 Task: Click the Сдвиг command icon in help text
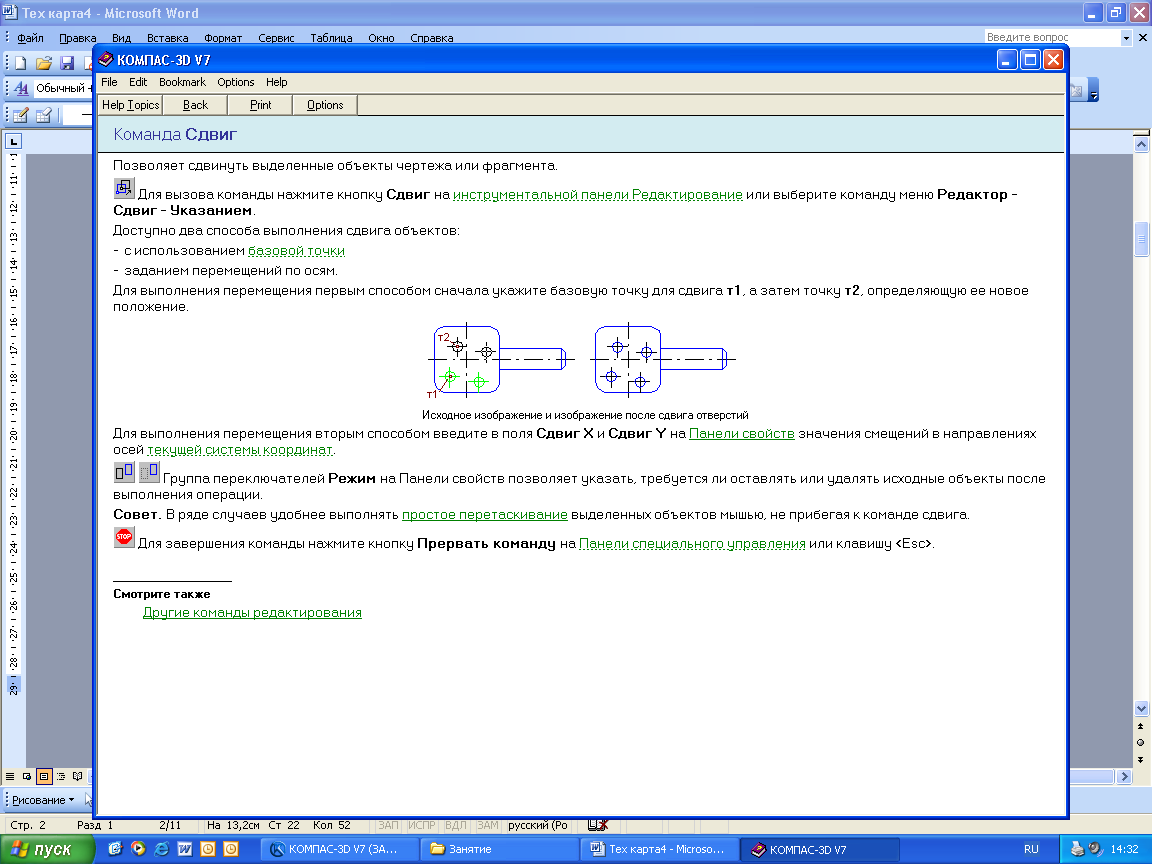pos(124,188)
